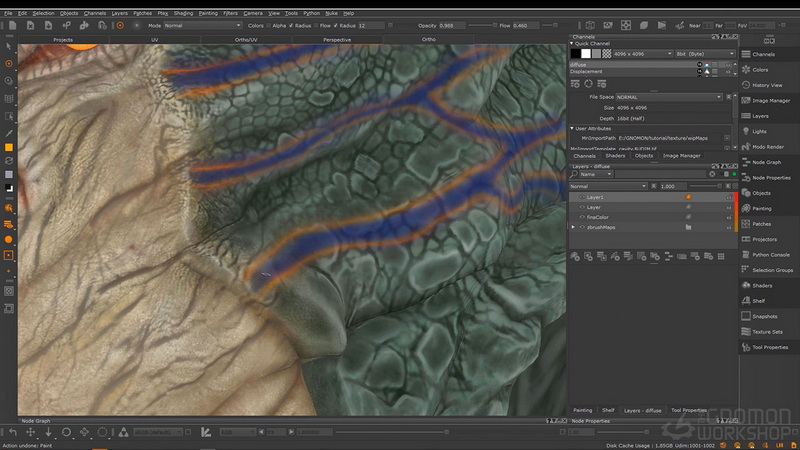Viewport: 800px width, 450px height.
Task: Select the white Quick Channel swatch
Action: 586,54
